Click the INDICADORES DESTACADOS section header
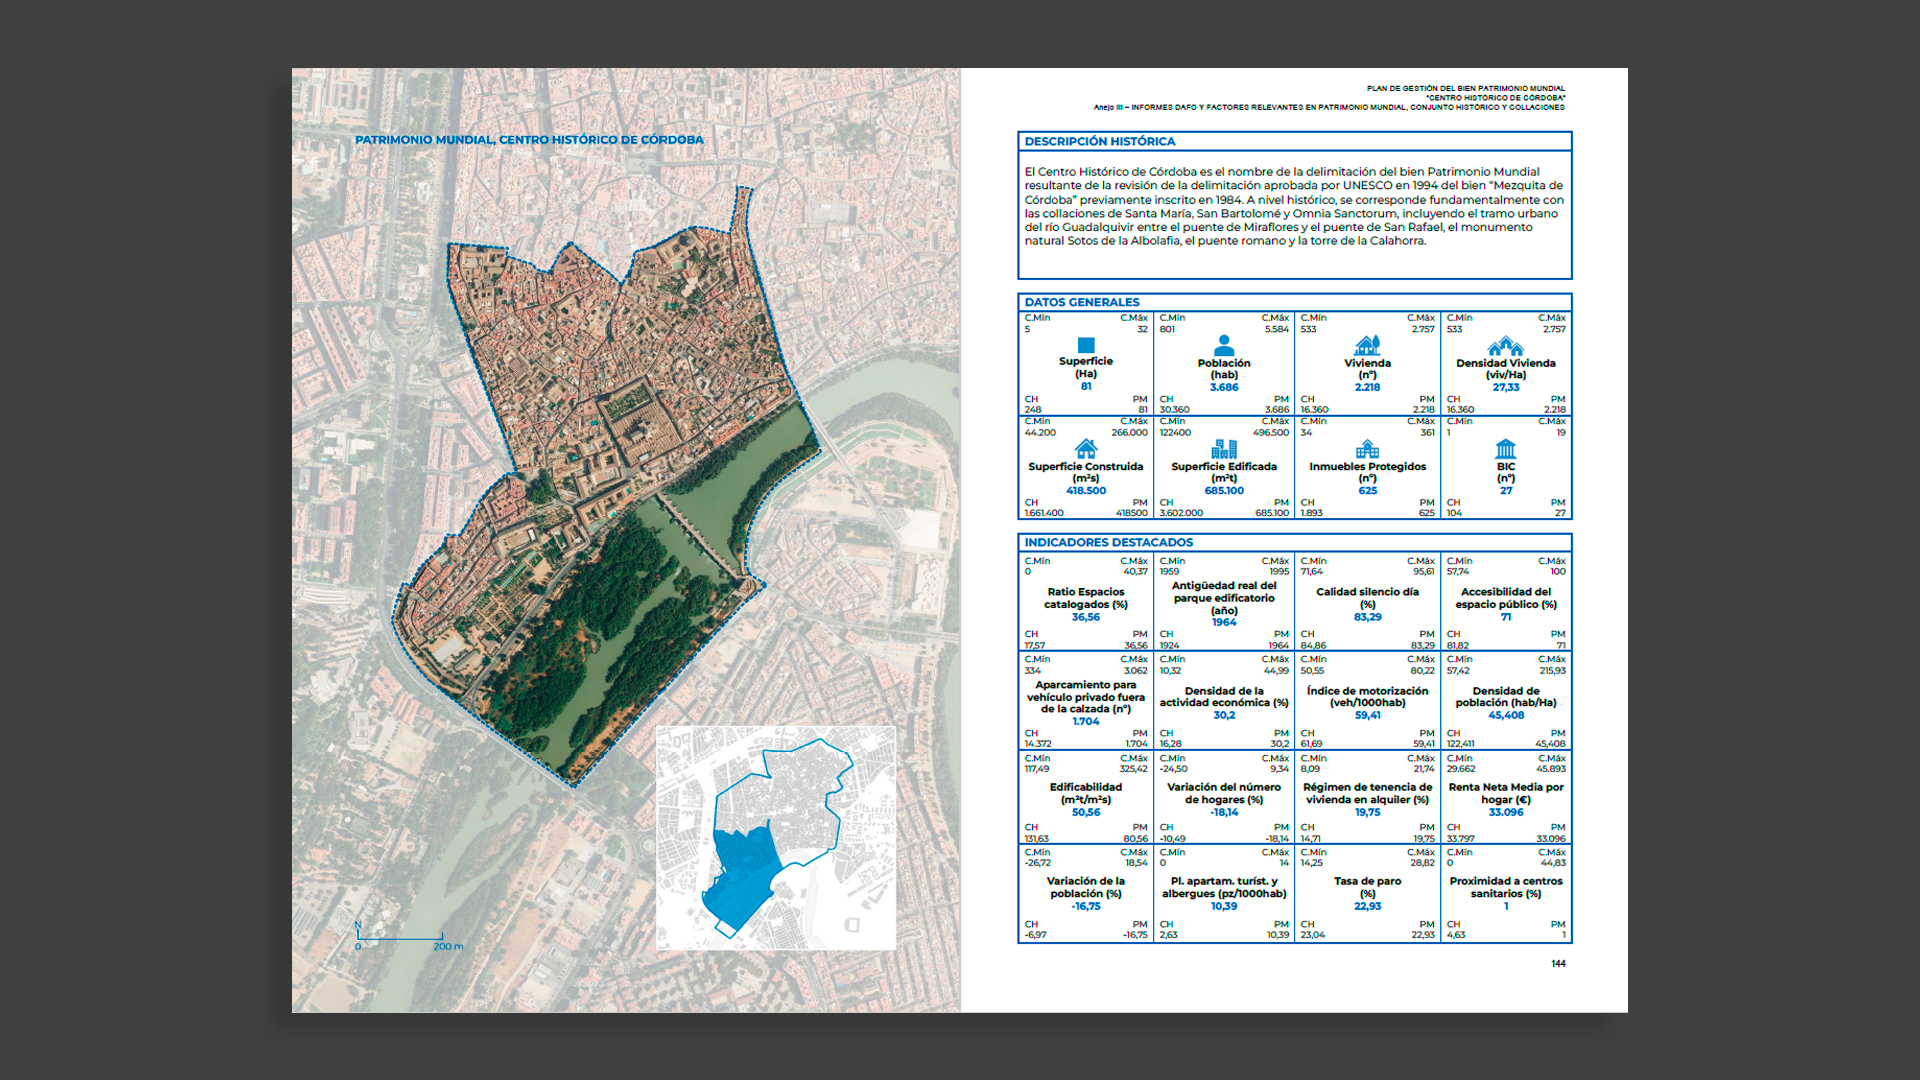Screen dimensions: 1920x1080 point(1108,542)
